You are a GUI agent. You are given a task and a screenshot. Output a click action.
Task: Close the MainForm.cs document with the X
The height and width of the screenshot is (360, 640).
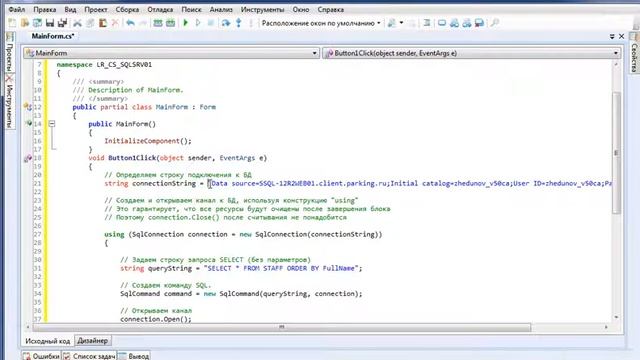622,37
